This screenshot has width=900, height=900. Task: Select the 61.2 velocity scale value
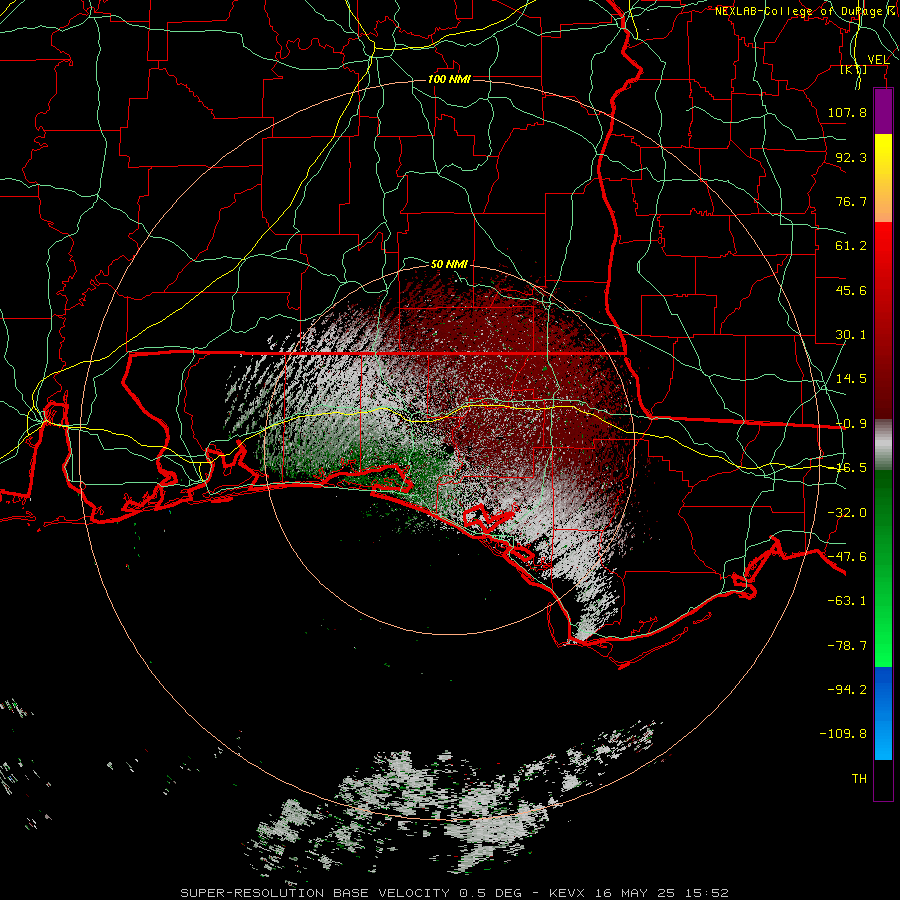pos(851,246)
